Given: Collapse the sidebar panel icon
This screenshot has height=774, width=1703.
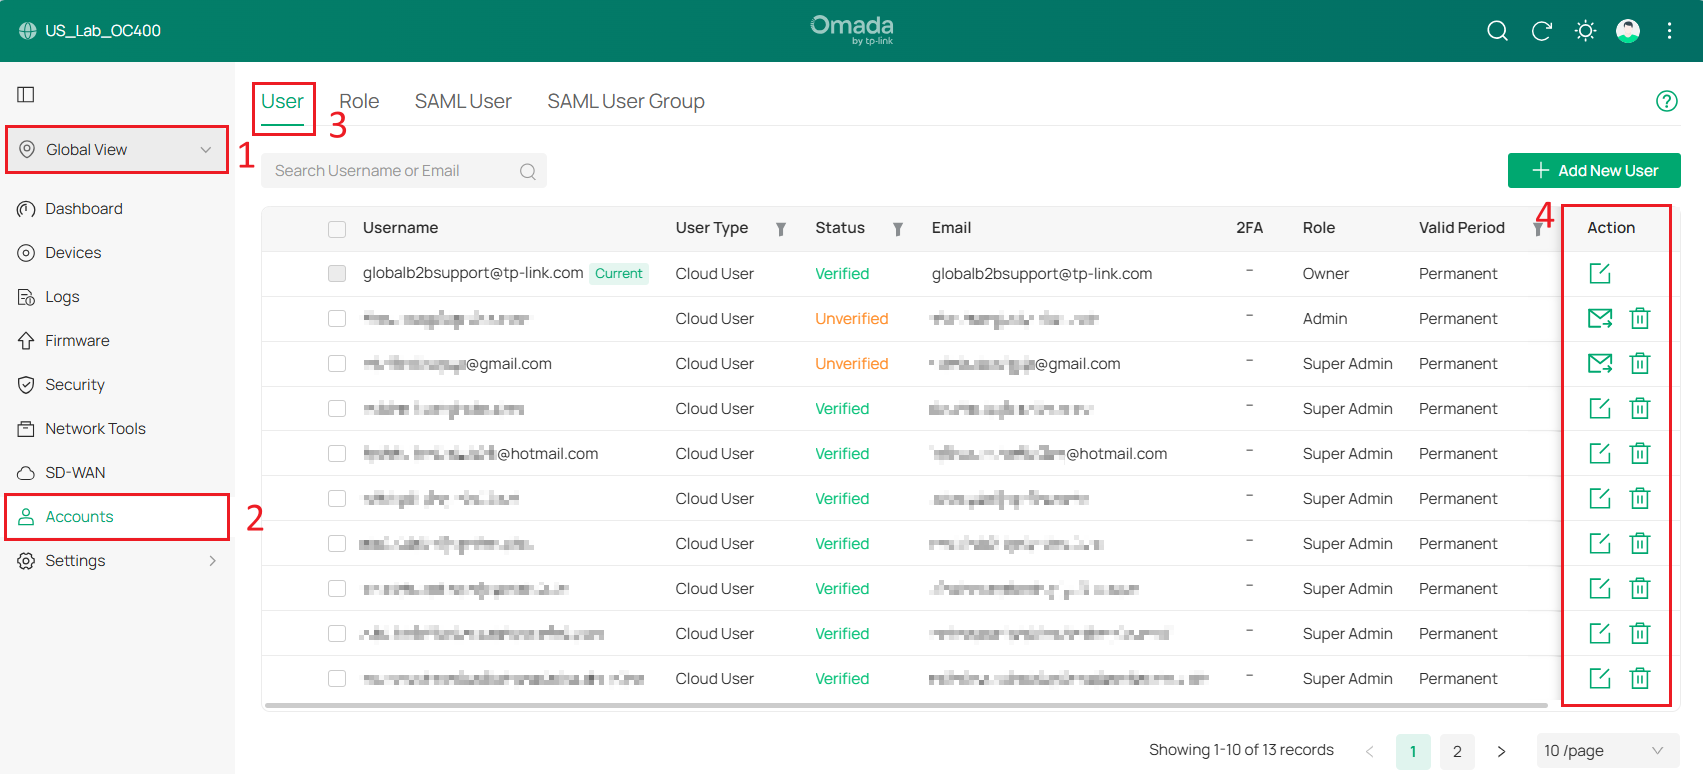Looking at the screenshot, I should pyautogui.click(x=26, y=94).
